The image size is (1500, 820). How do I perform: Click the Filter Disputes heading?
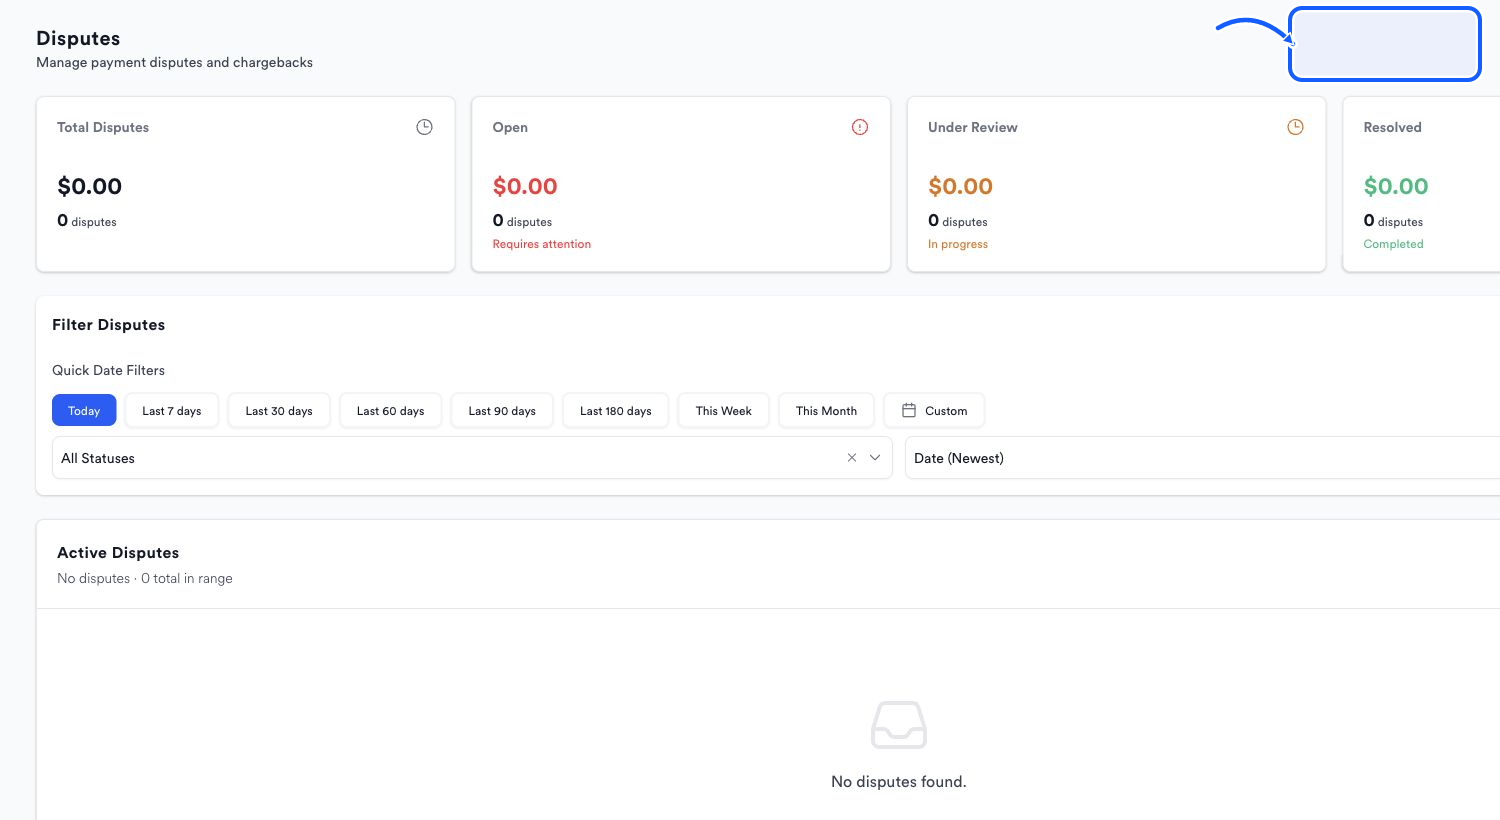point(108,325)
